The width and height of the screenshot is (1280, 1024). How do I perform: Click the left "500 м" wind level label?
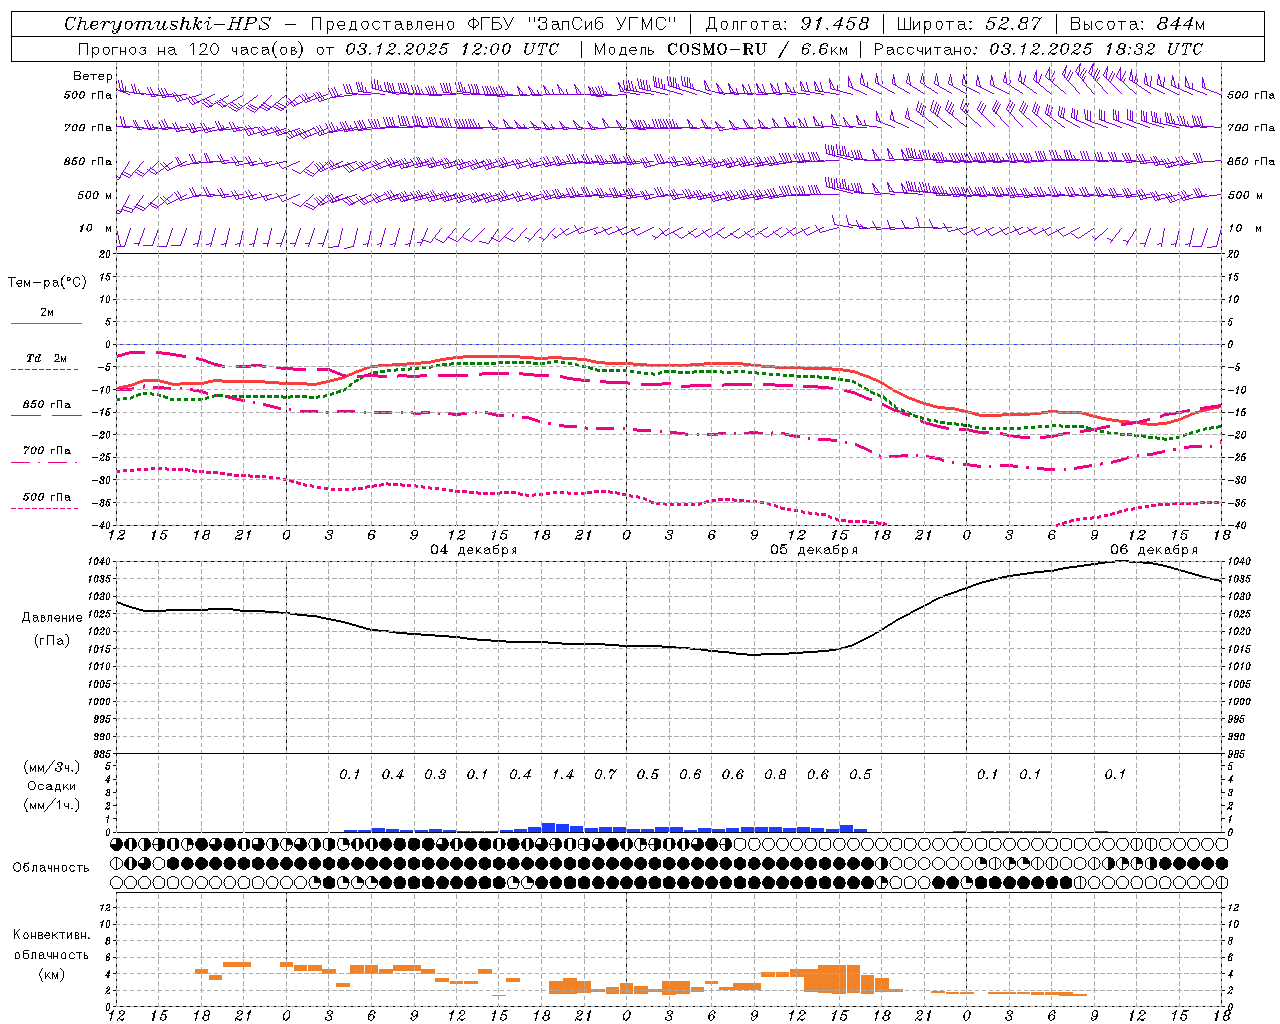95,195
